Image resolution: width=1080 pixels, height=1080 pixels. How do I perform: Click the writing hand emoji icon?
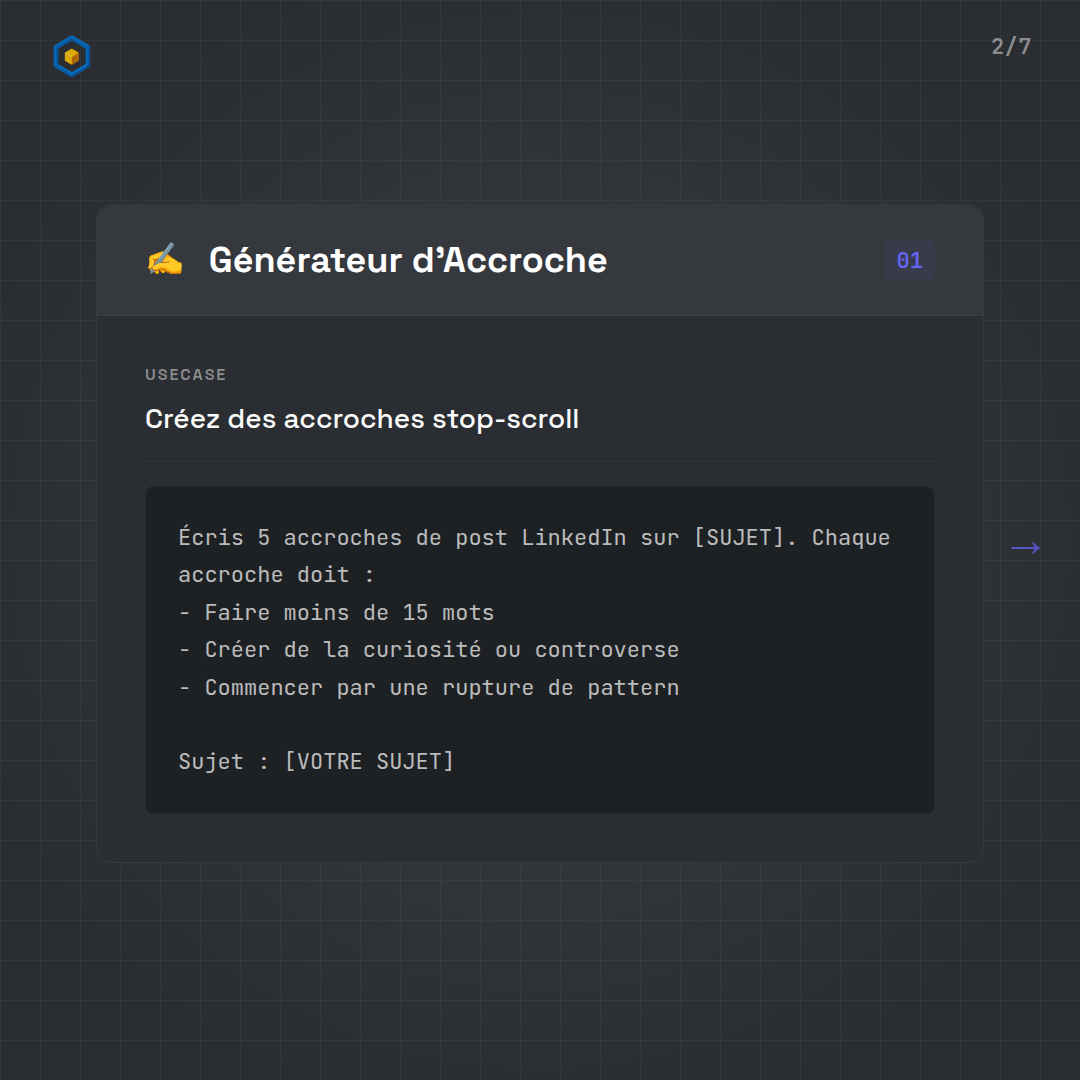[165, 260]
